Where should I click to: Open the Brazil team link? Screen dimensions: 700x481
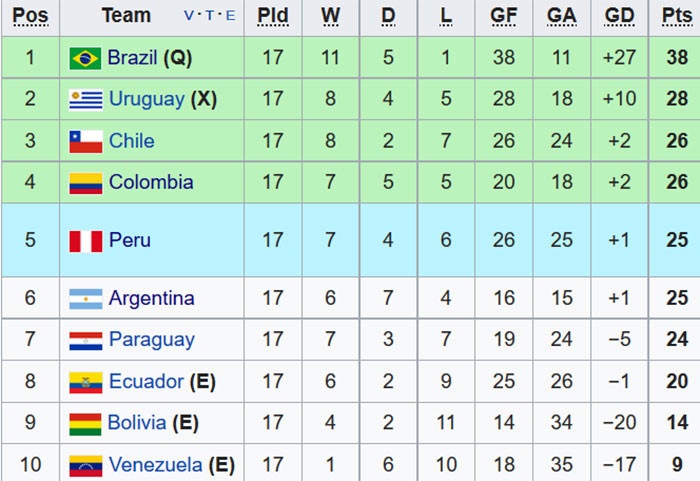pyautogui.click(x=134, y=58)
